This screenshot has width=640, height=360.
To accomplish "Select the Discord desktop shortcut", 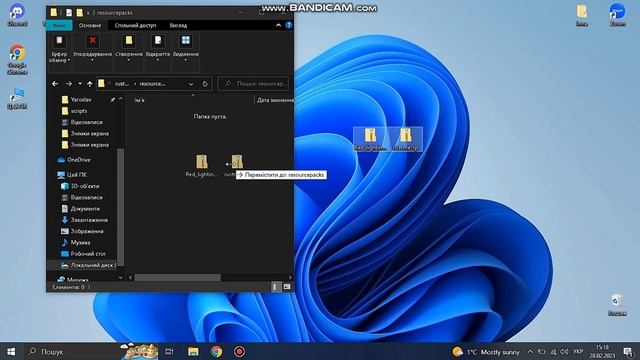I will [17, 15].
